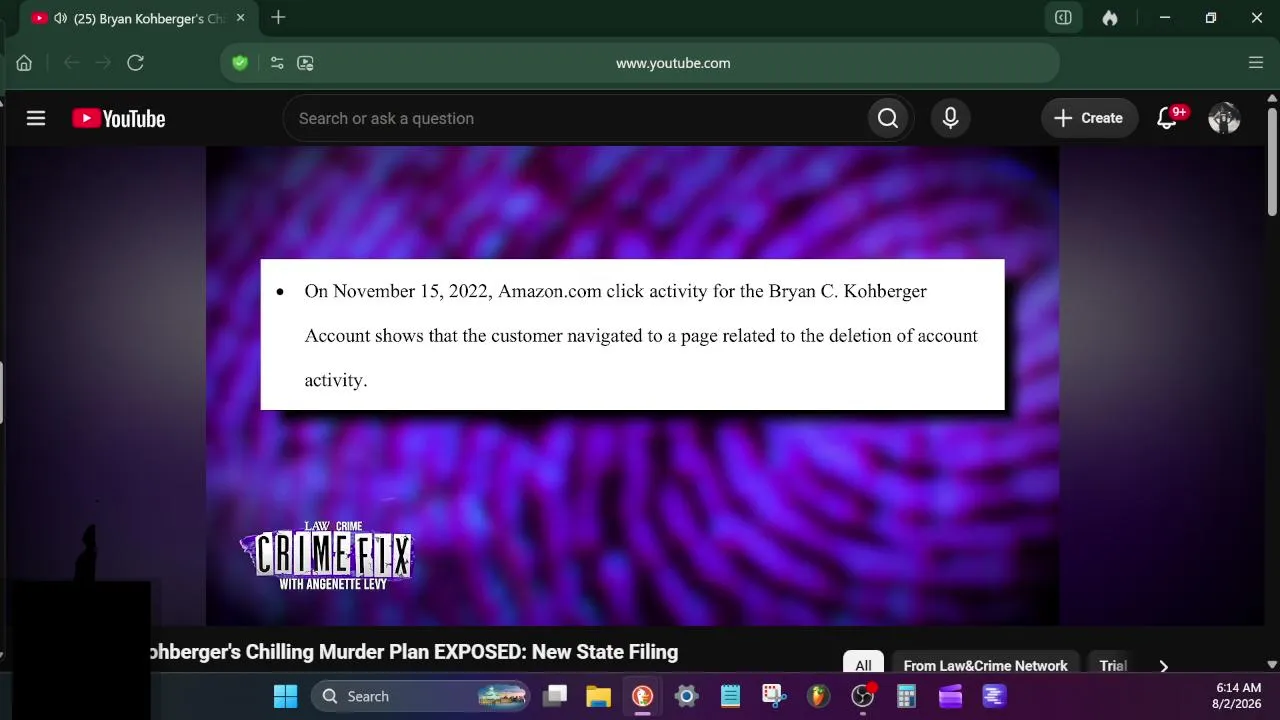1280x720 pixels.
Task: Click the Windows taskbar Search box
Action: (x=420, y=696)
